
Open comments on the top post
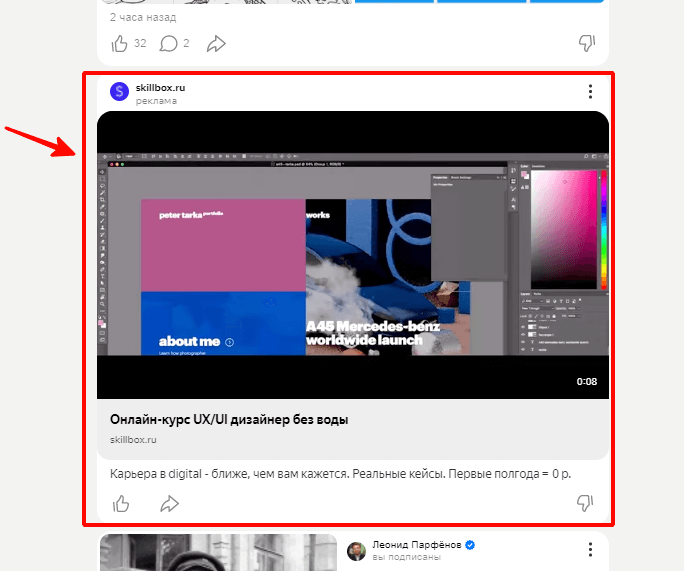pyautogui.click(x=169, y=43)
